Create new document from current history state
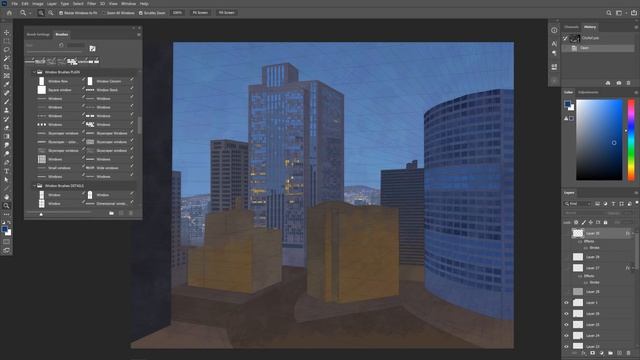Screen dimensions: 640x360 tap(608, 83)
